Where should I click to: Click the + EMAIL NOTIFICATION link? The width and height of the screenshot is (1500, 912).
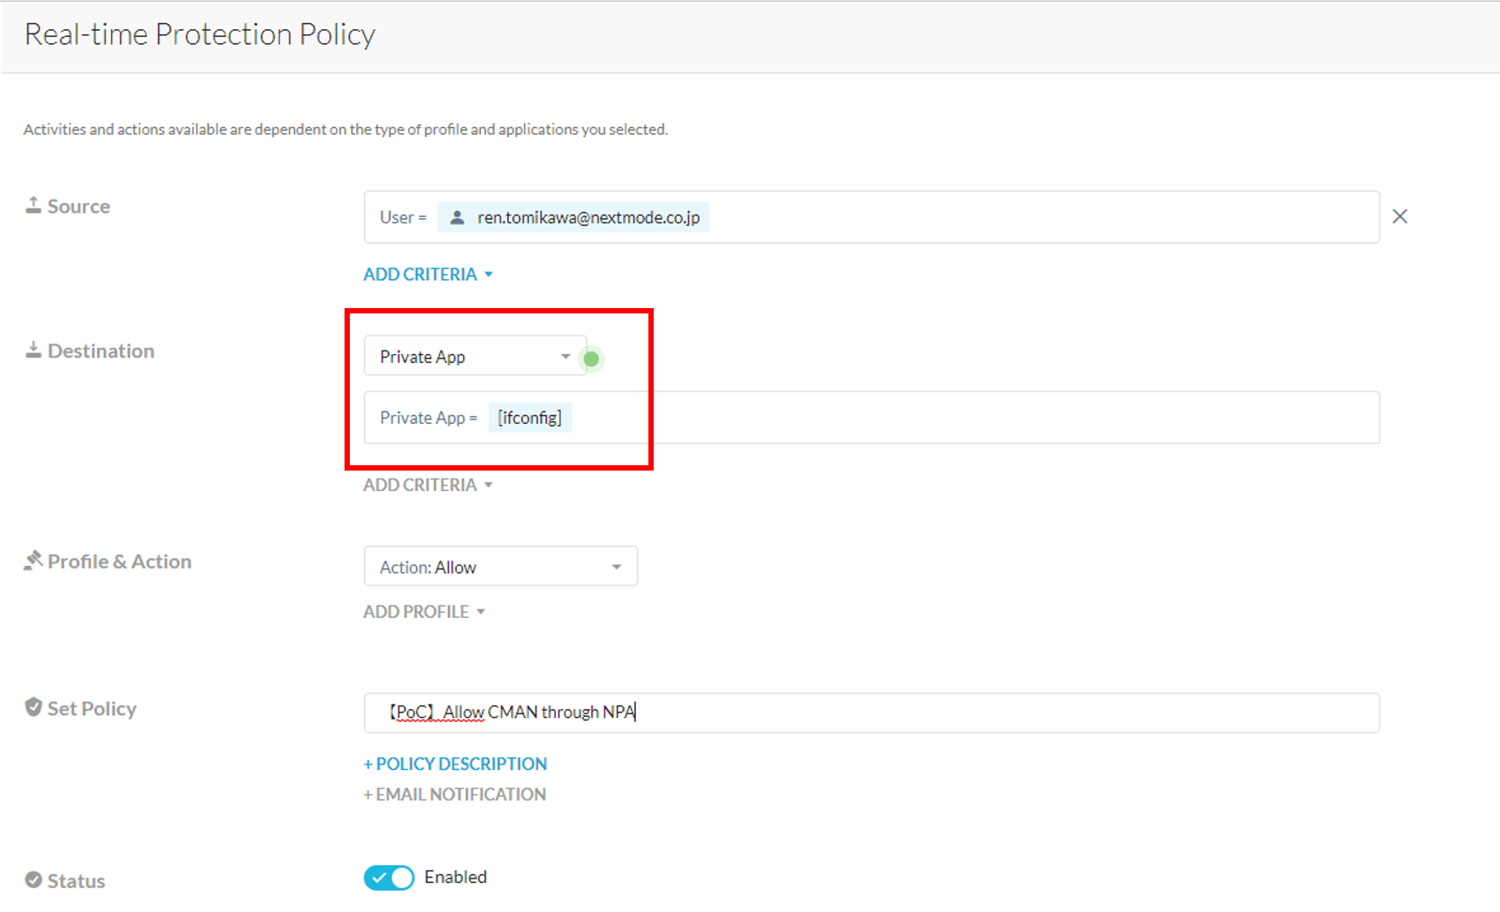point(455,794)
